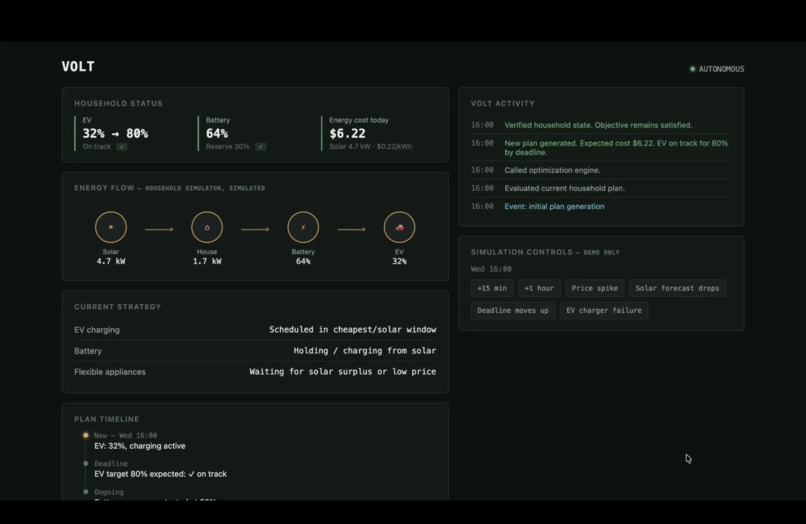Click the Solar node icon in Energy Flow

[x=111, y=227]
